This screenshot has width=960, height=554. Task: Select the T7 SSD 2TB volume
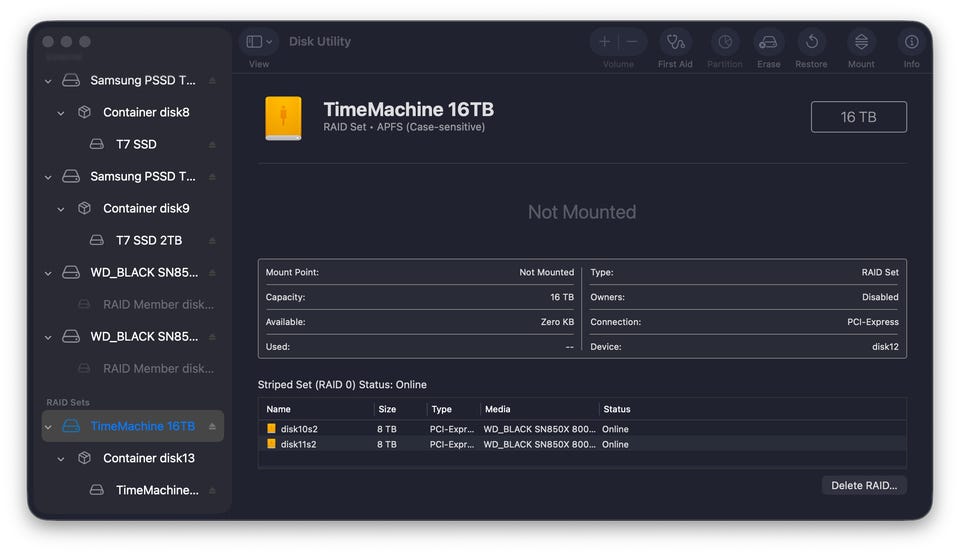pos(132,241)
